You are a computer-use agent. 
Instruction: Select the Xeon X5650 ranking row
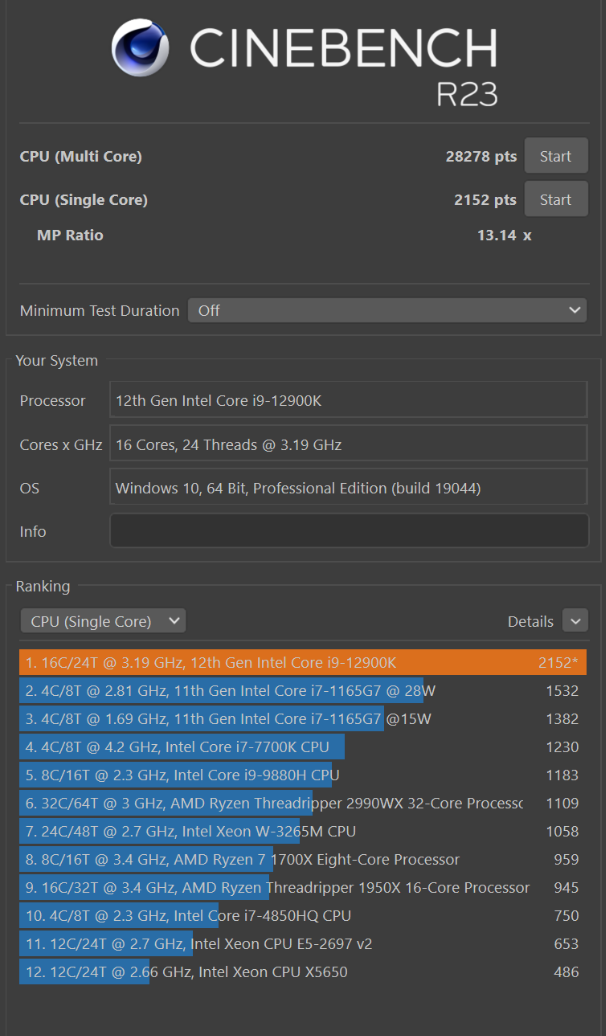[x=303, y=971]
